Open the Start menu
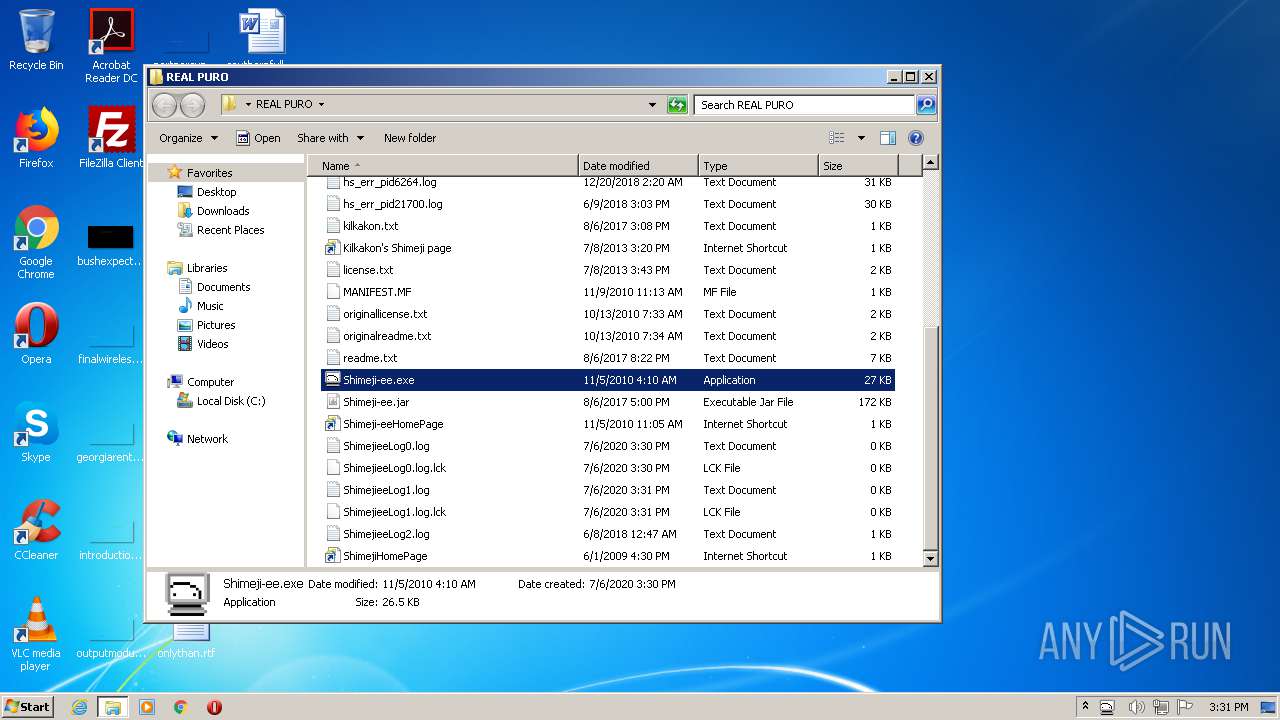1280x720 pixels. pos(28,707)
